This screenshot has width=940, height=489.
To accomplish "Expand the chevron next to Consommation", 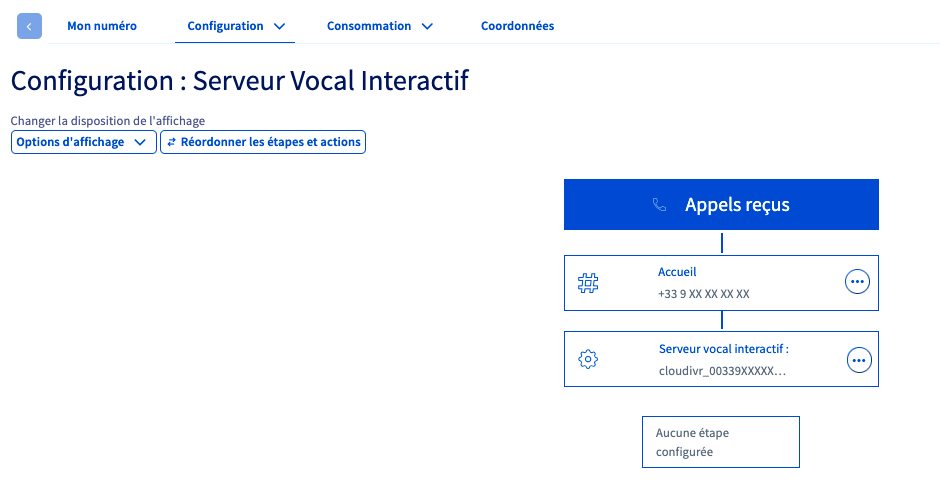I will click(427, 26).
